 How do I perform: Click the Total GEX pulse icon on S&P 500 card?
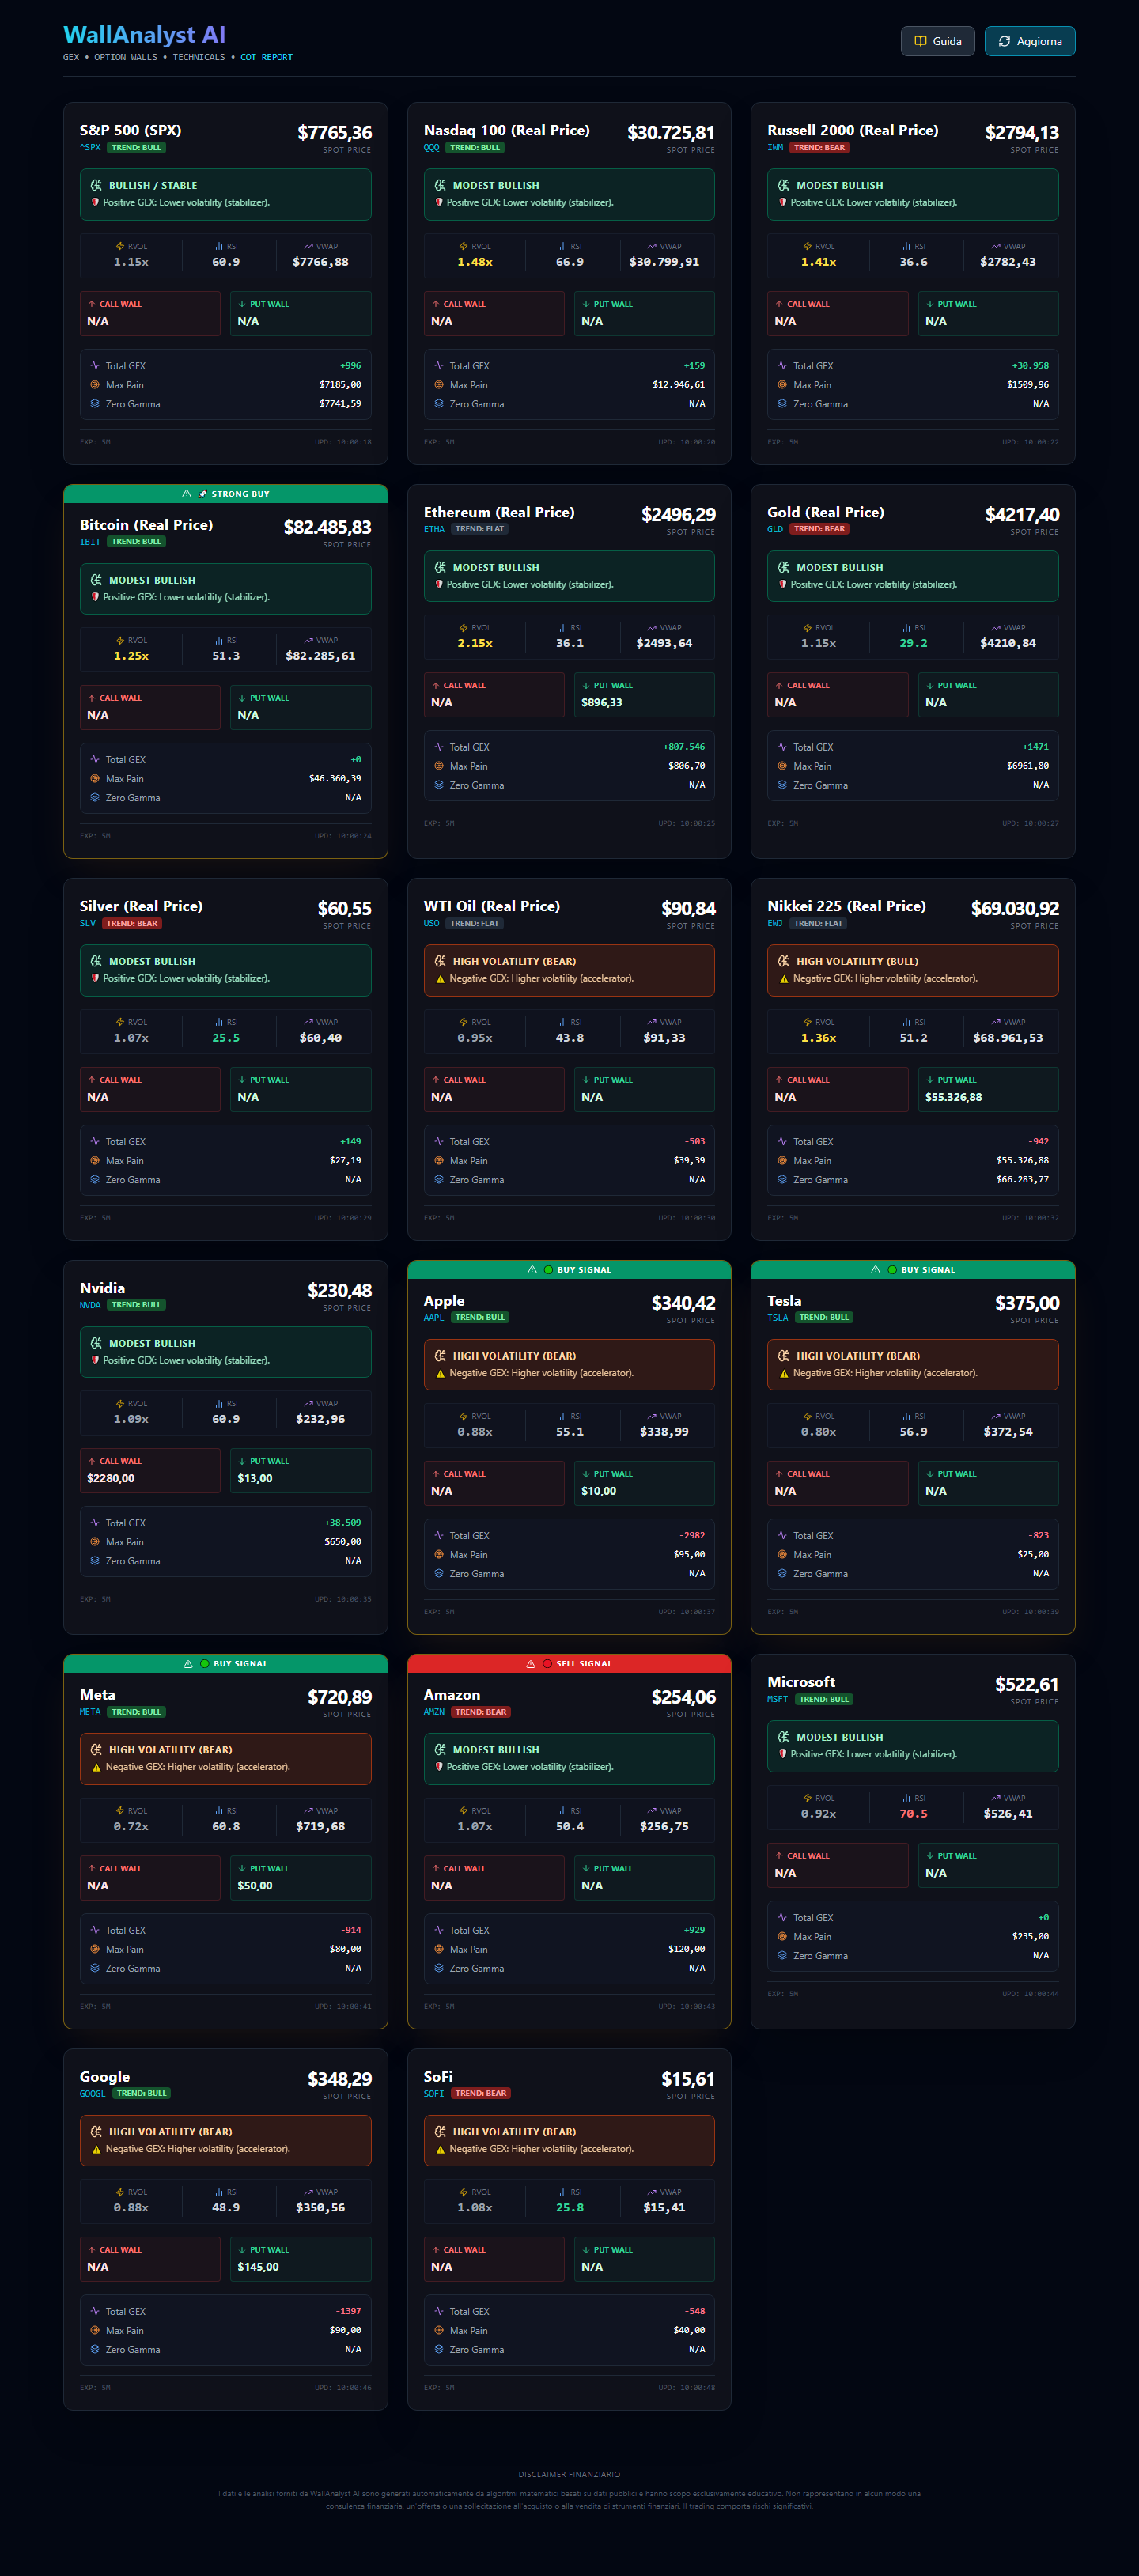coord(95,366)
